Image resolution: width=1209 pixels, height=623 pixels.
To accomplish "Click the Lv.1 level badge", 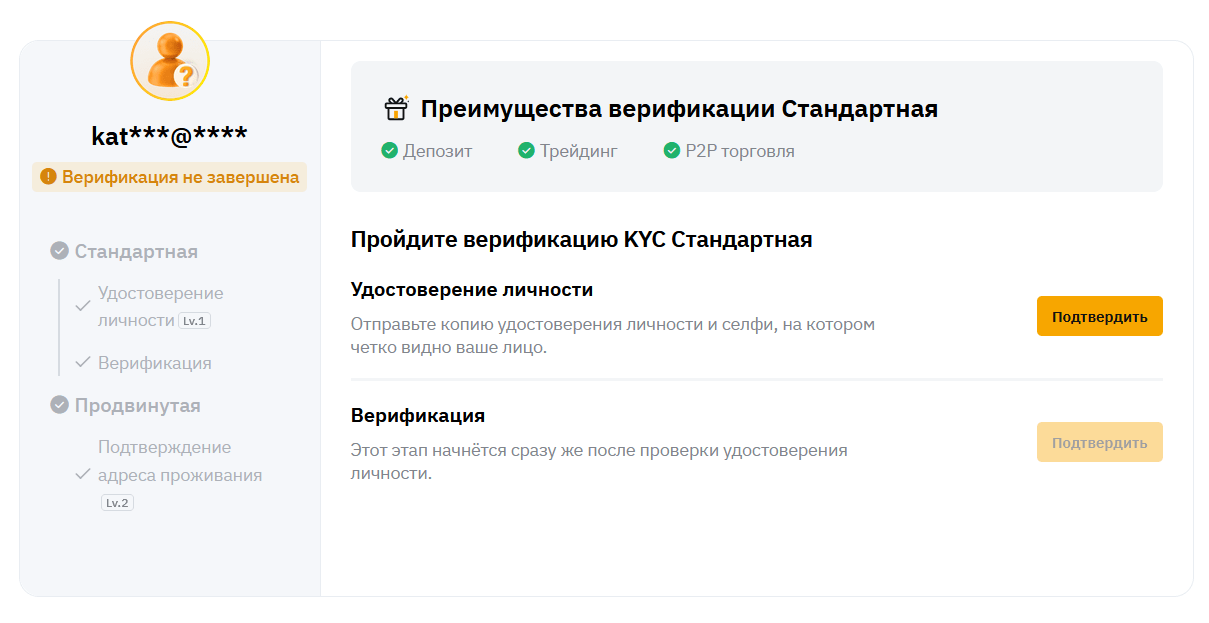I will [195, 321].
